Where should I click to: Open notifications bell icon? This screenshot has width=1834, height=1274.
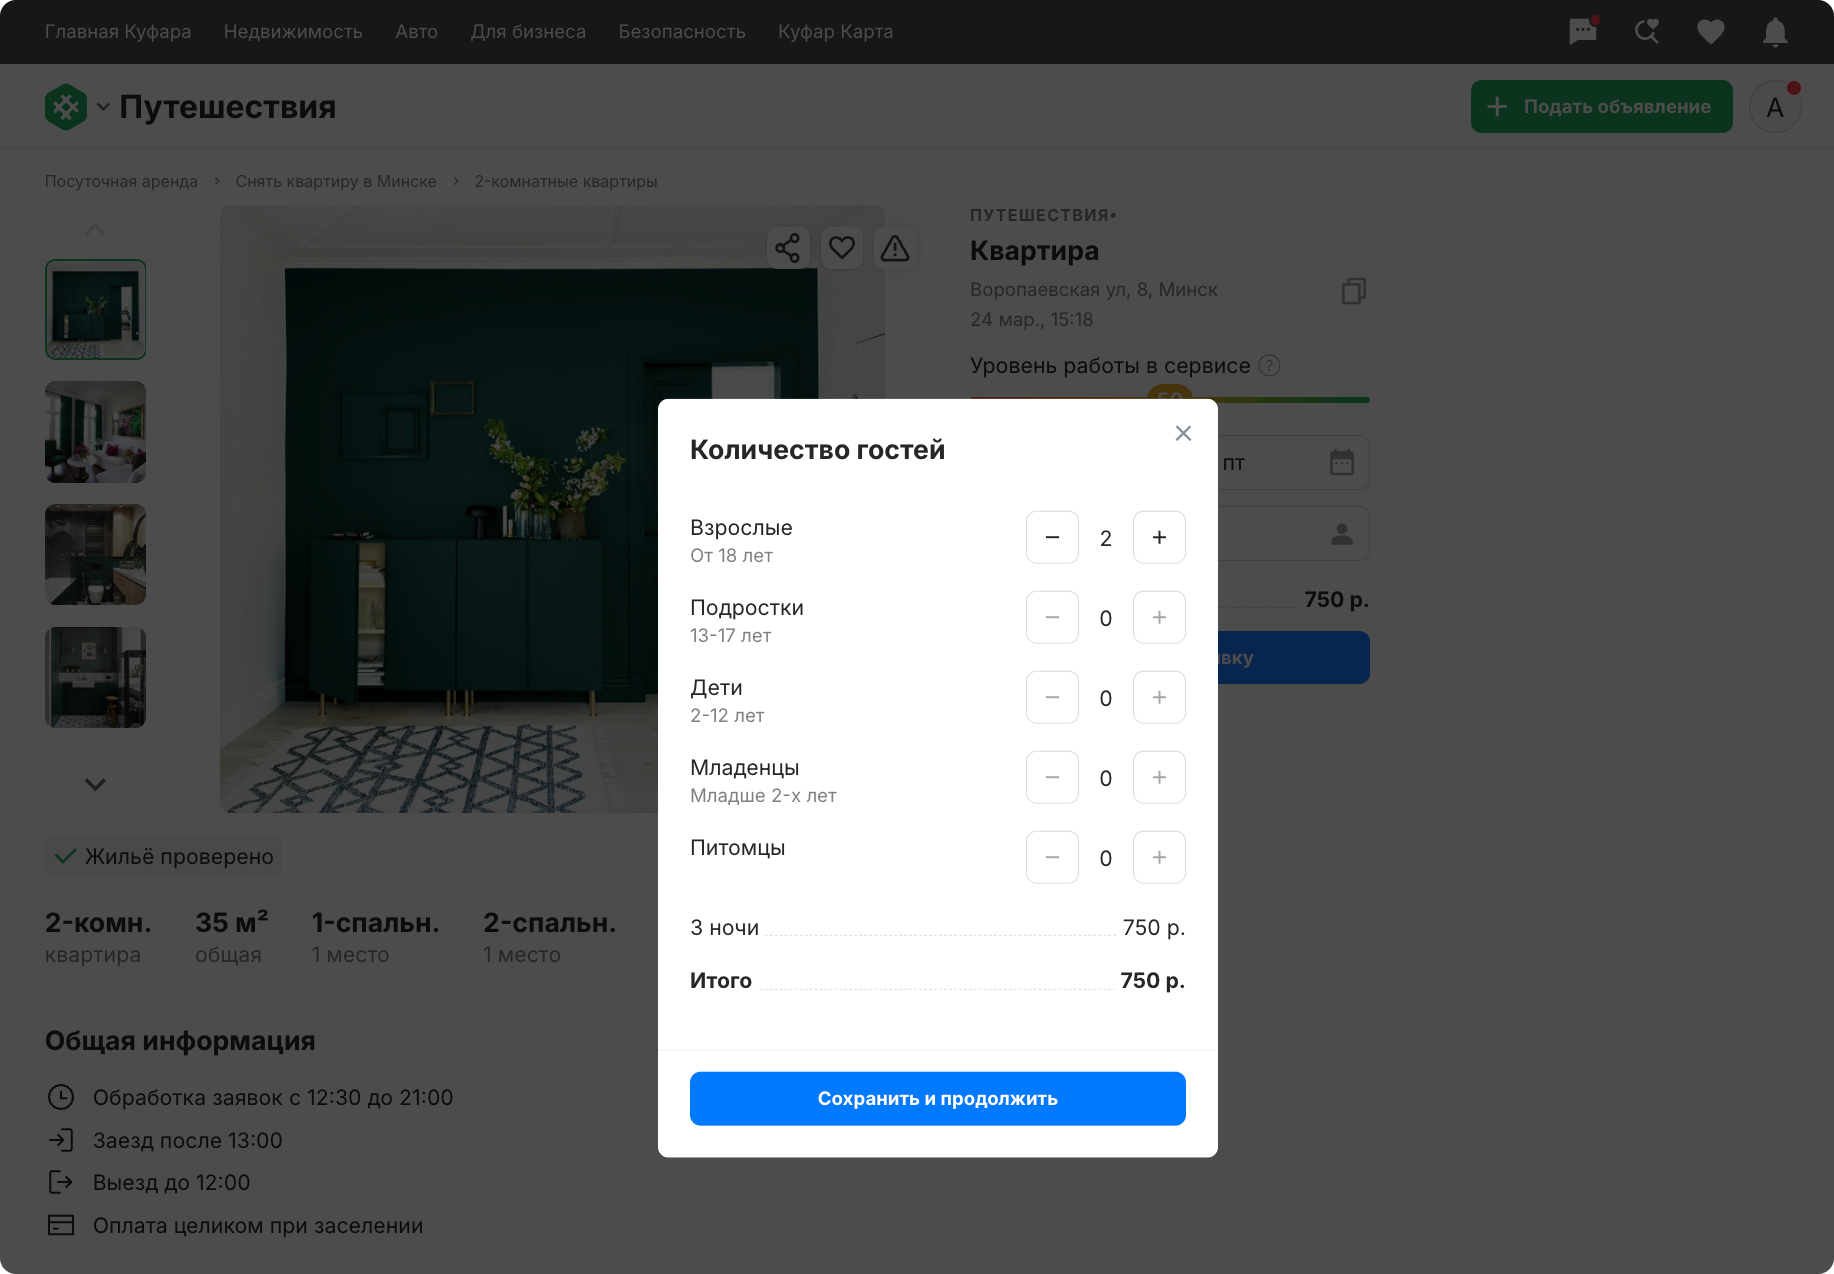point(1775,32)
